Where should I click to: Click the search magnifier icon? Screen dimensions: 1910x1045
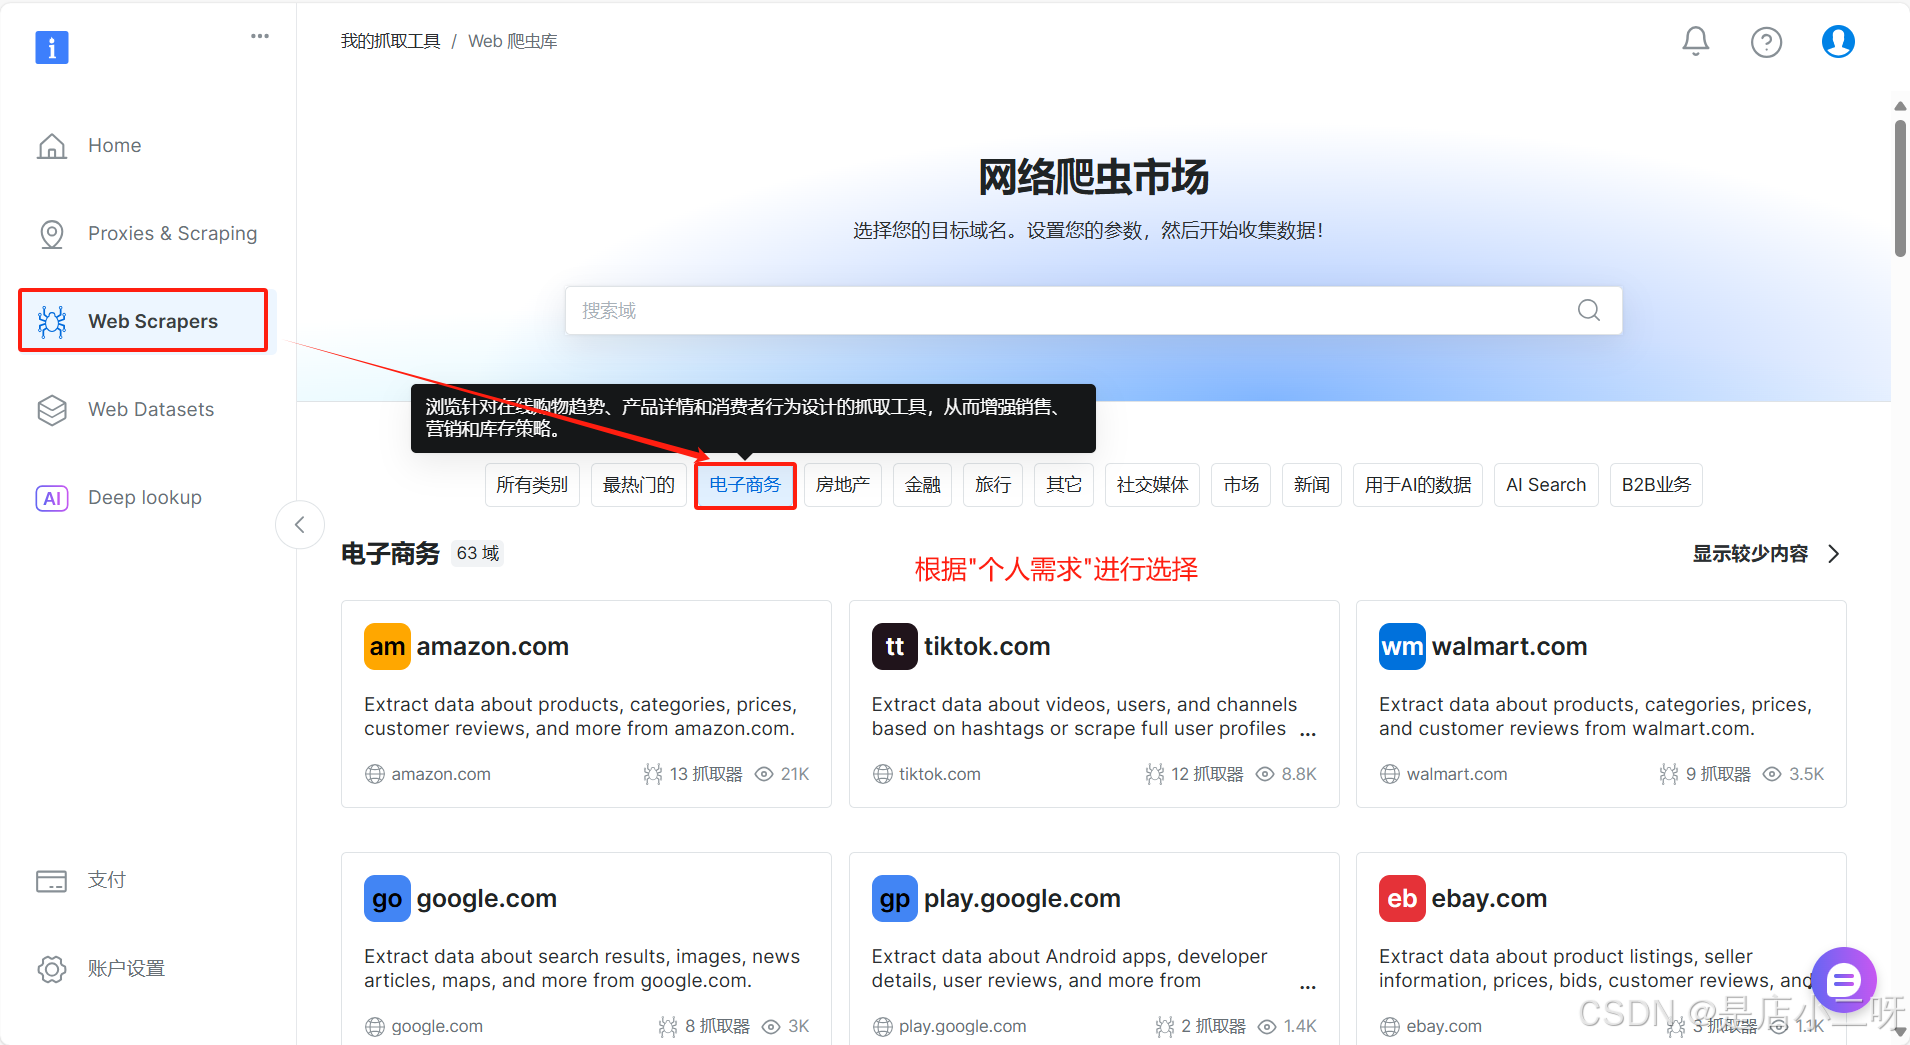pyautogui.click(x=1588, y=310)
